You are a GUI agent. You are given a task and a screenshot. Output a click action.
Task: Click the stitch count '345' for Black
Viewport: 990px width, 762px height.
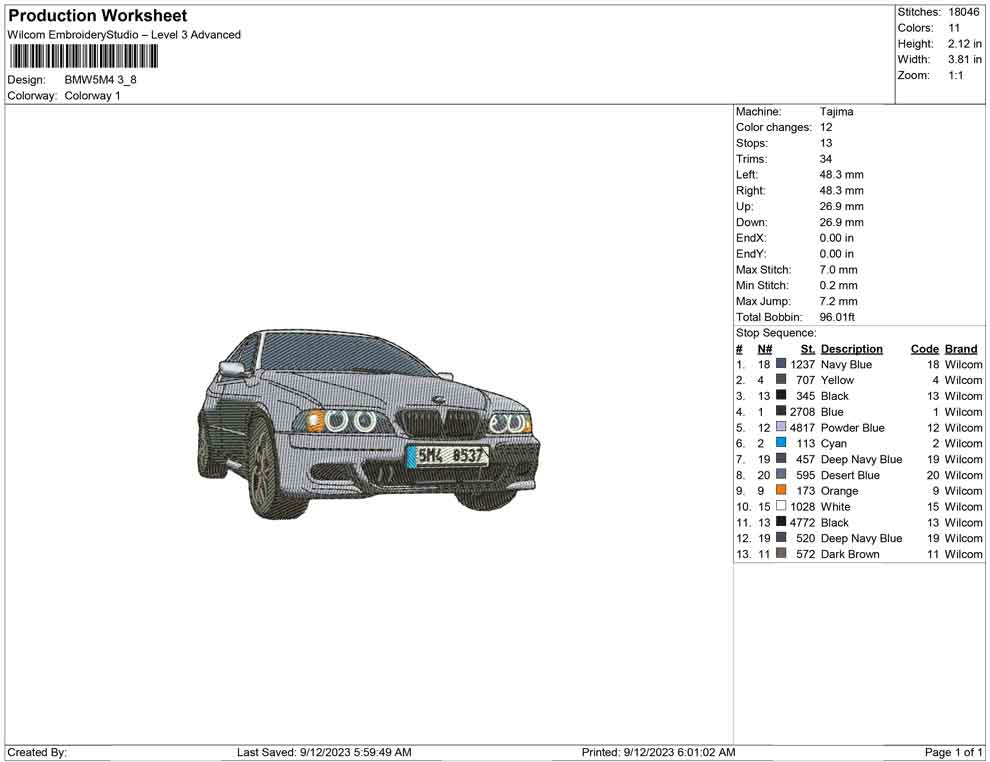[806, 396]
